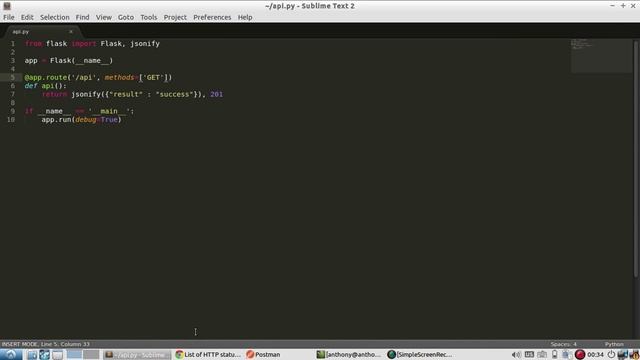Click the red recording tray icon

(580, 355)
